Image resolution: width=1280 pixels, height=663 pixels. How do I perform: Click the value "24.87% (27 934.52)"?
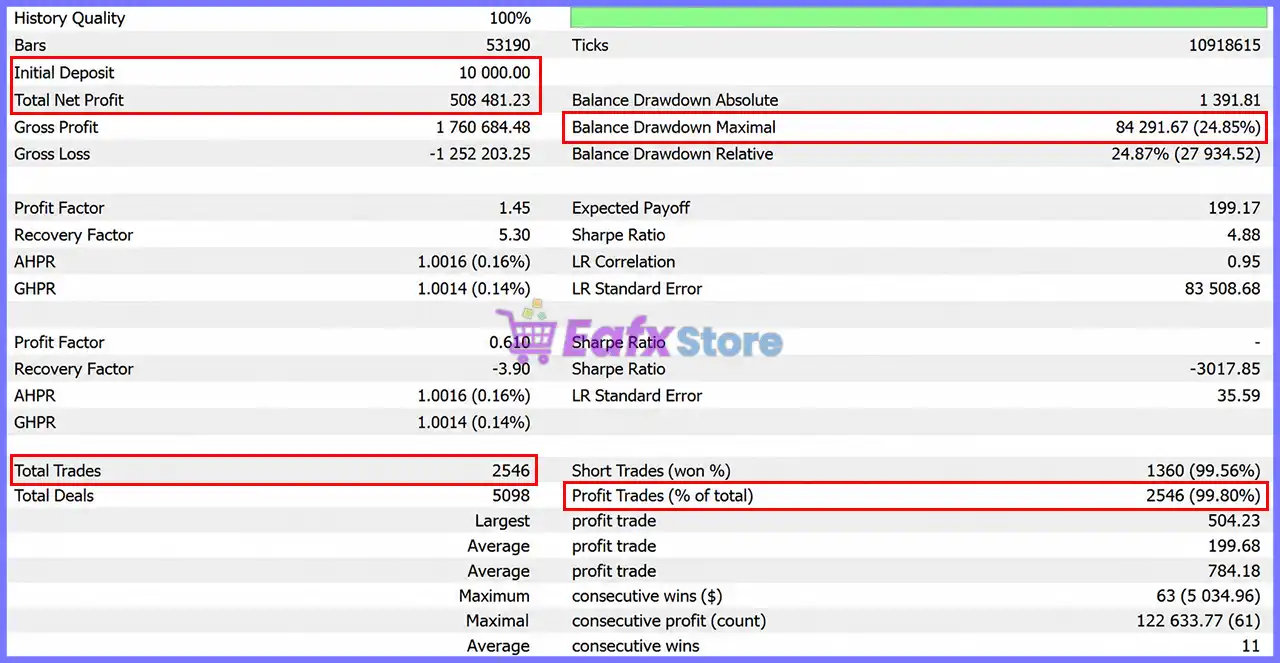(x=1186, y=154)
